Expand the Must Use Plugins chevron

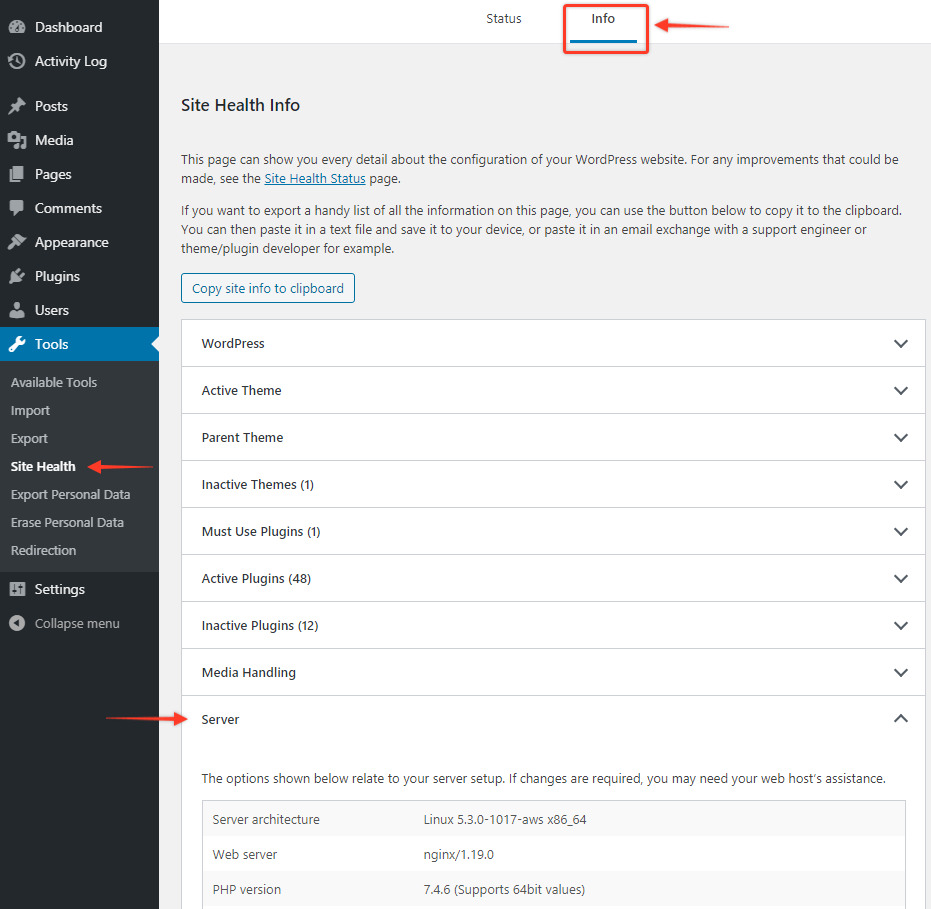pos(900,531)
